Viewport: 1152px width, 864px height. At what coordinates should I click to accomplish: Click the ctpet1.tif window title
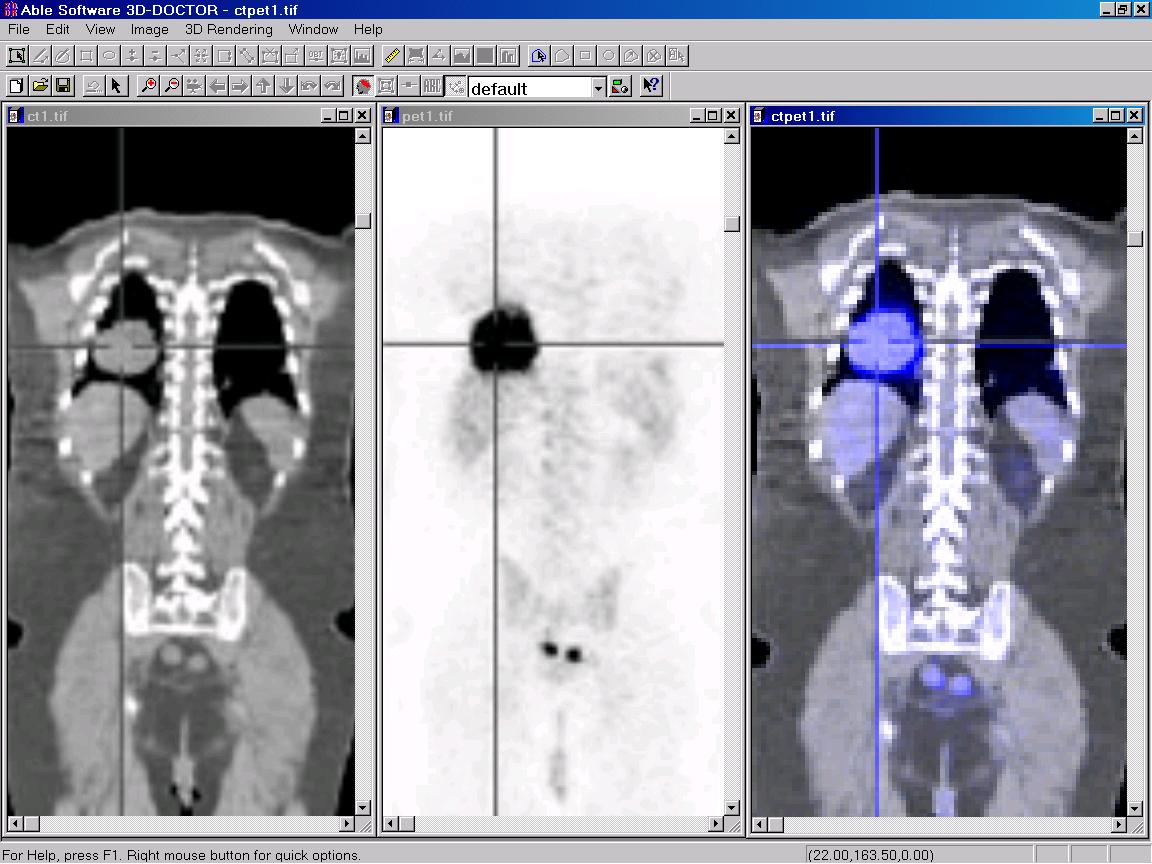[803, 116]
